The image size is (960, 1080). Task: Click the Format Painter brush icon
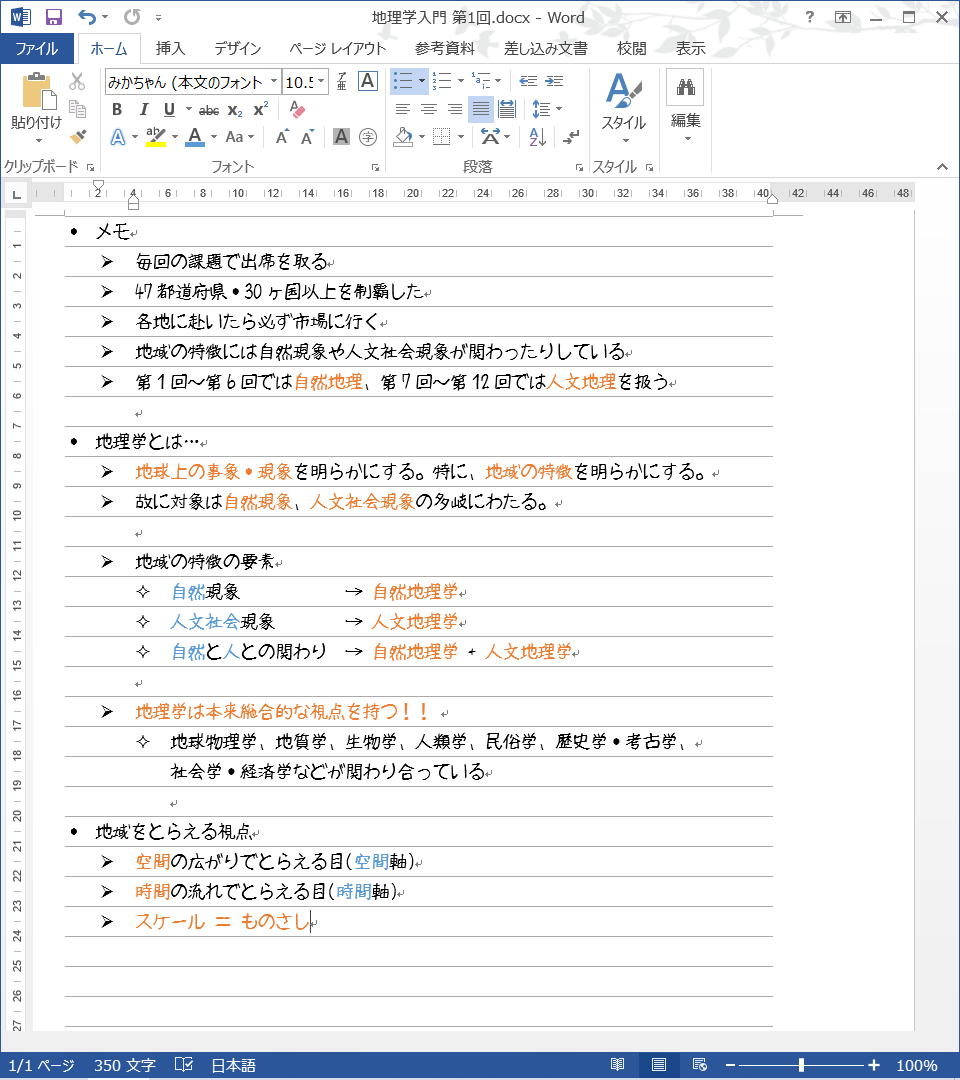pyautogui.click(x=78, y=136)
